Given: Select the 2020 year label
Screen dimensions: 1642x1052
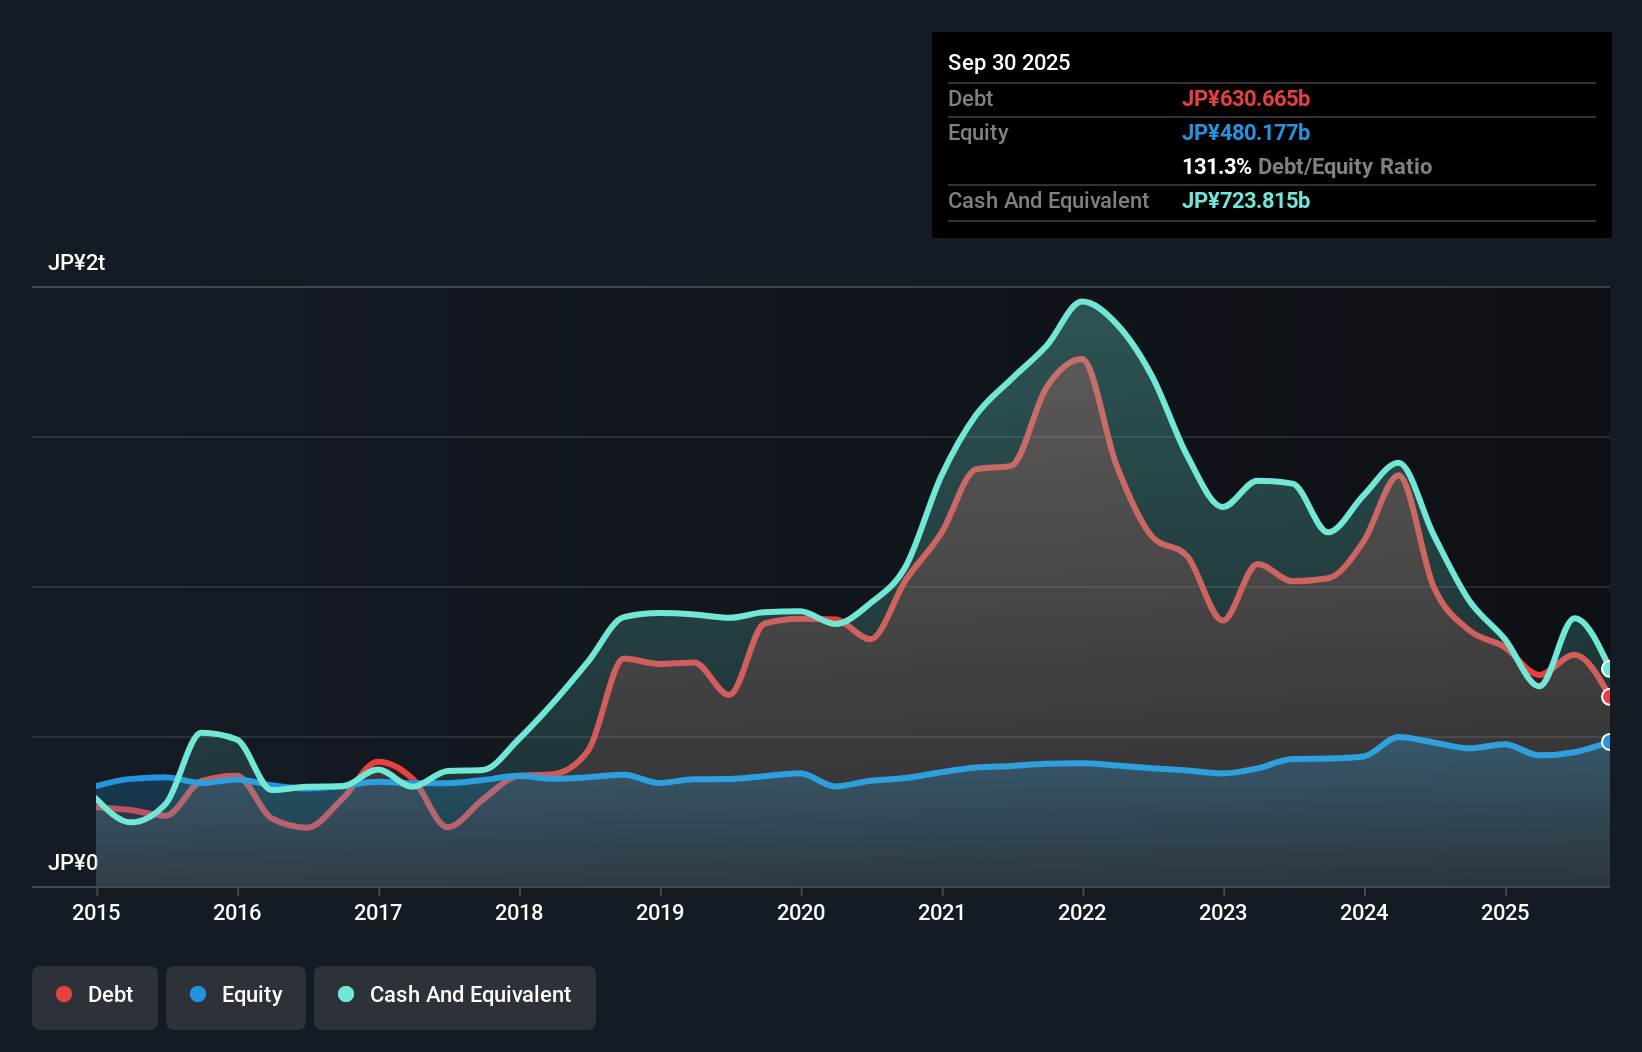Looking at the screenshot, I should [x=801, y=912].
